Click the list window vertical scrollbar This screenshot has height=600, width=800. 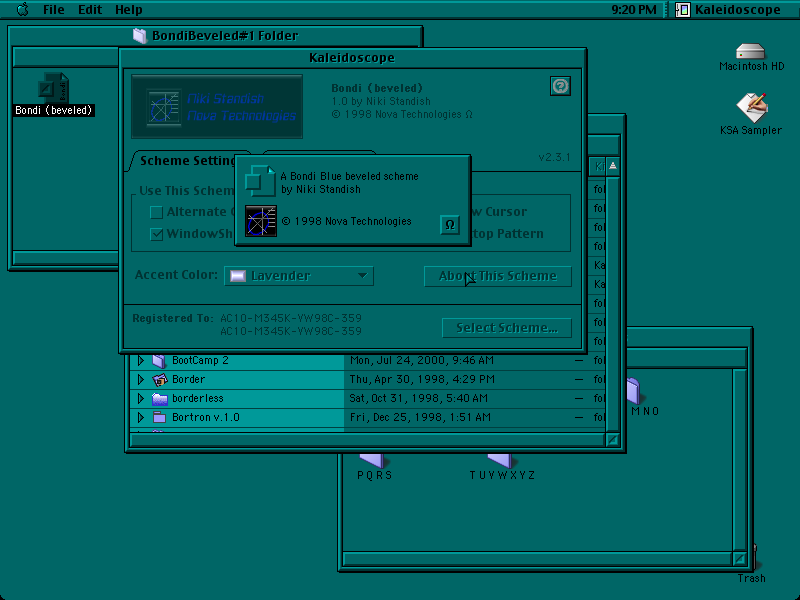pyautogui.click(x=613, y=304)
